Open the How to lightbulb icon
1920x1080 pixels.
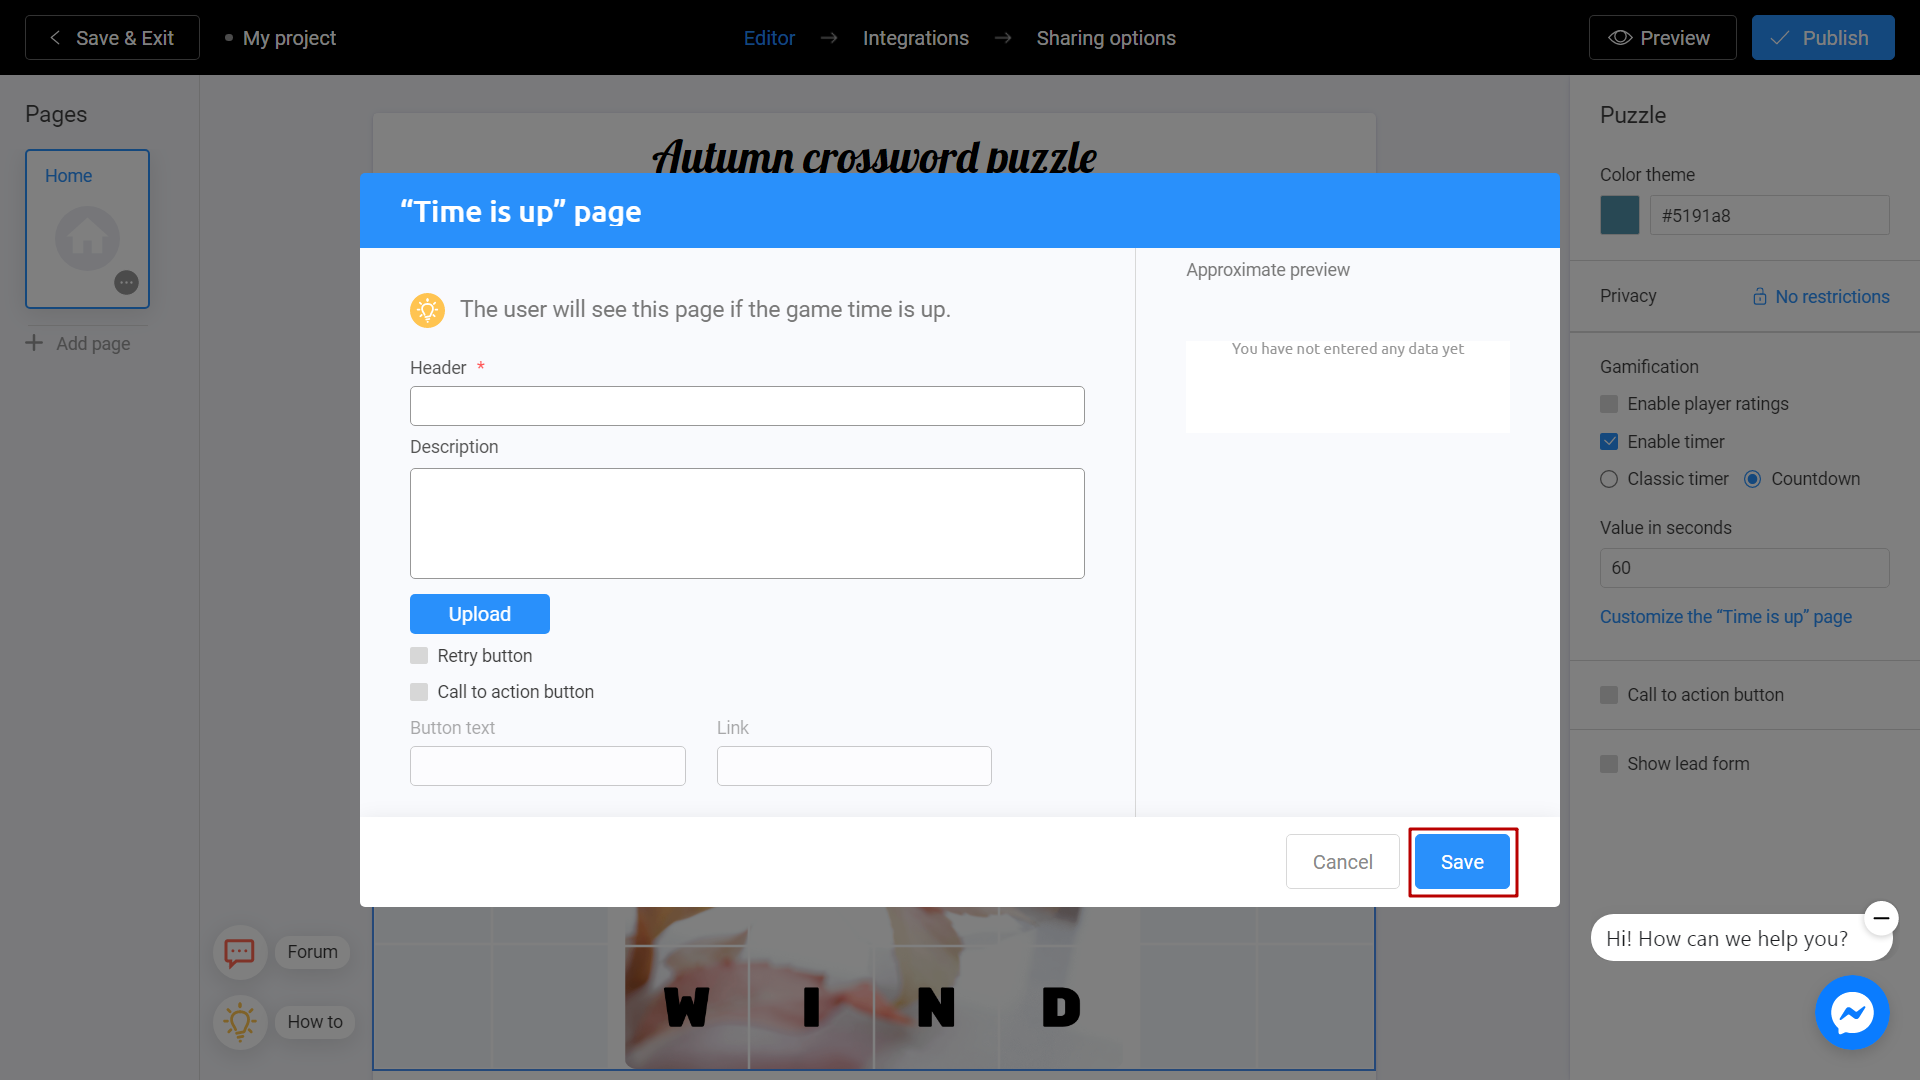click(240, 1022)
